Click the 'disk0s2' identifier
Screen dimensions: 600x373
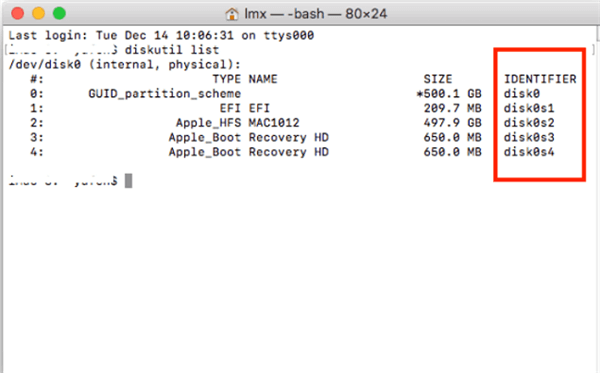tap(529, 123)
